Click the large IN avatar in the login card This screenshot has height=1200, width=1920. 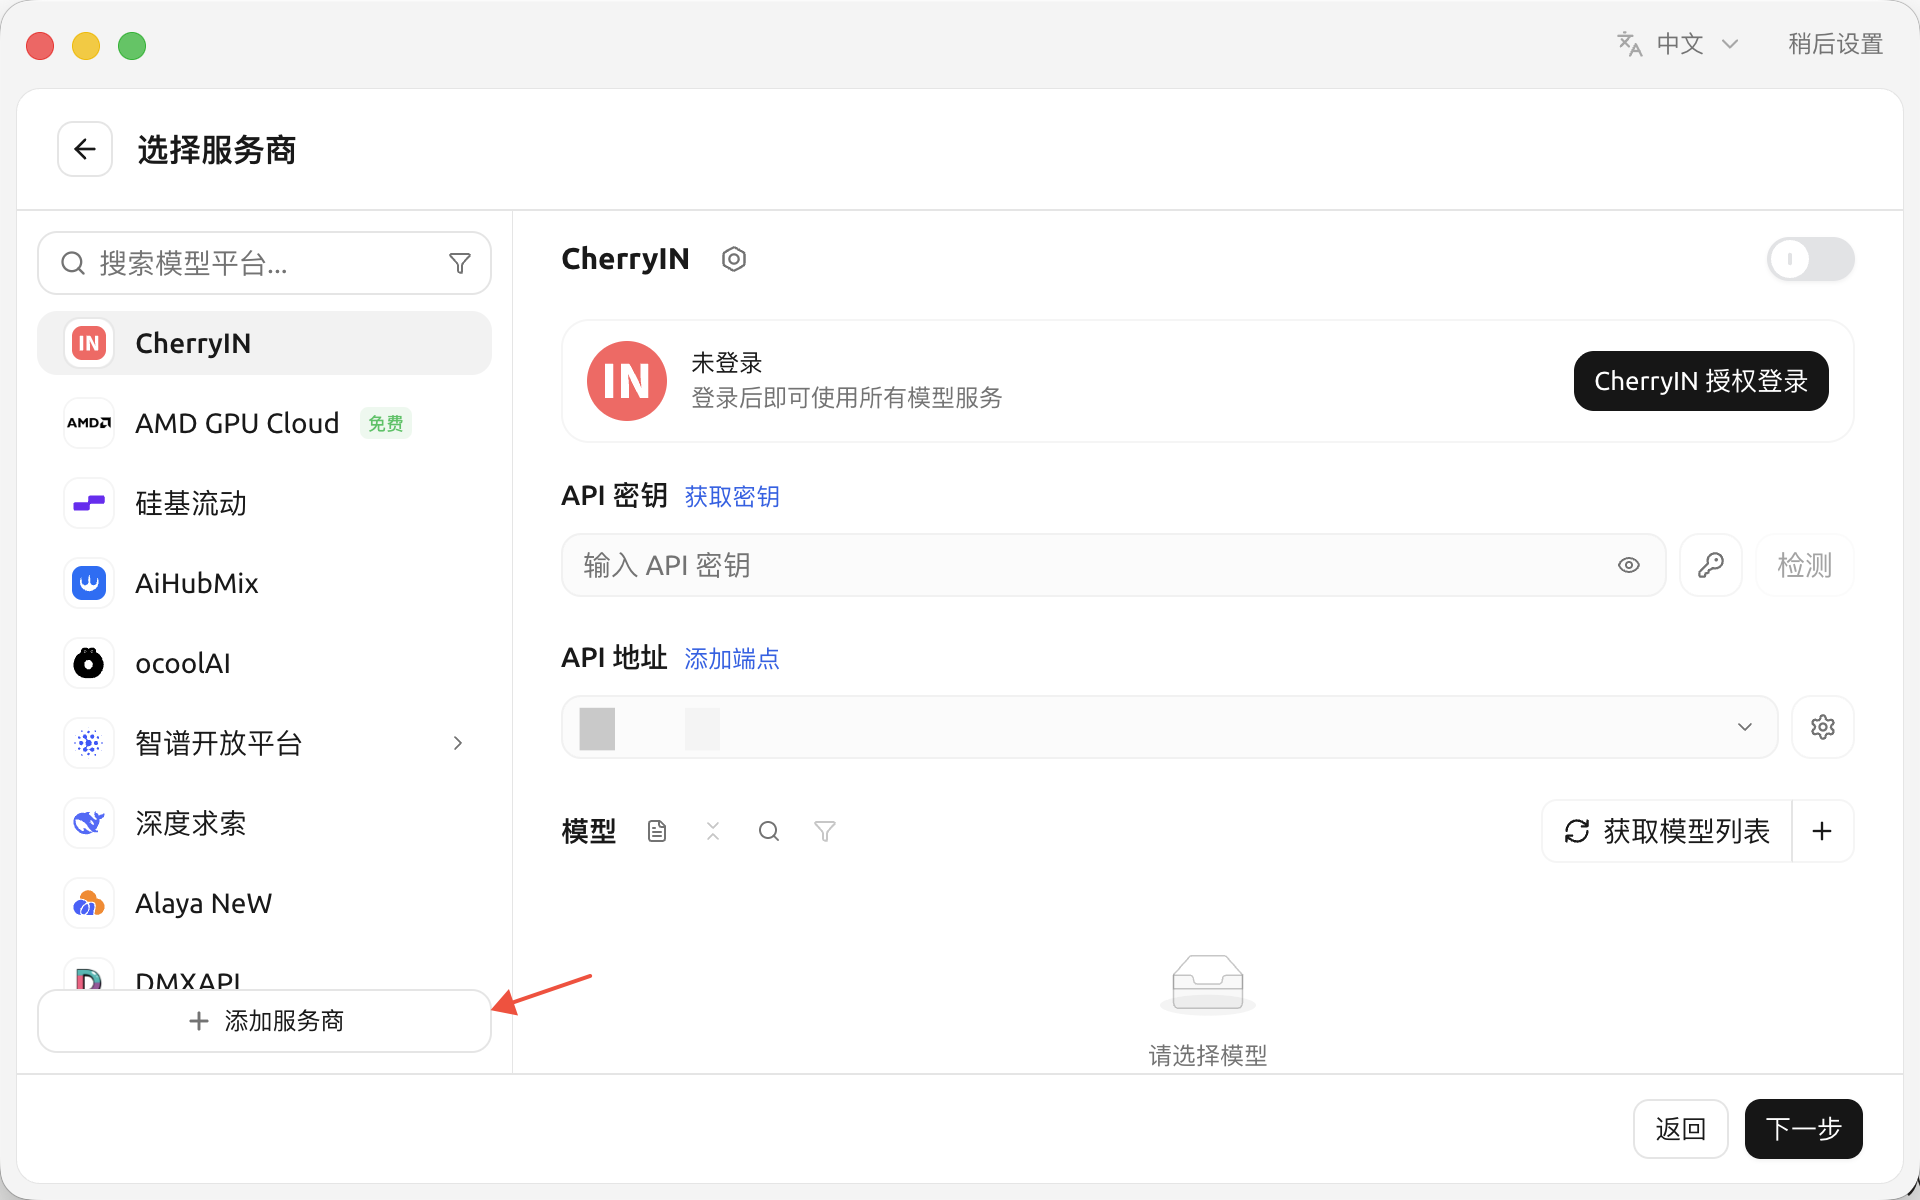point(627,381)
